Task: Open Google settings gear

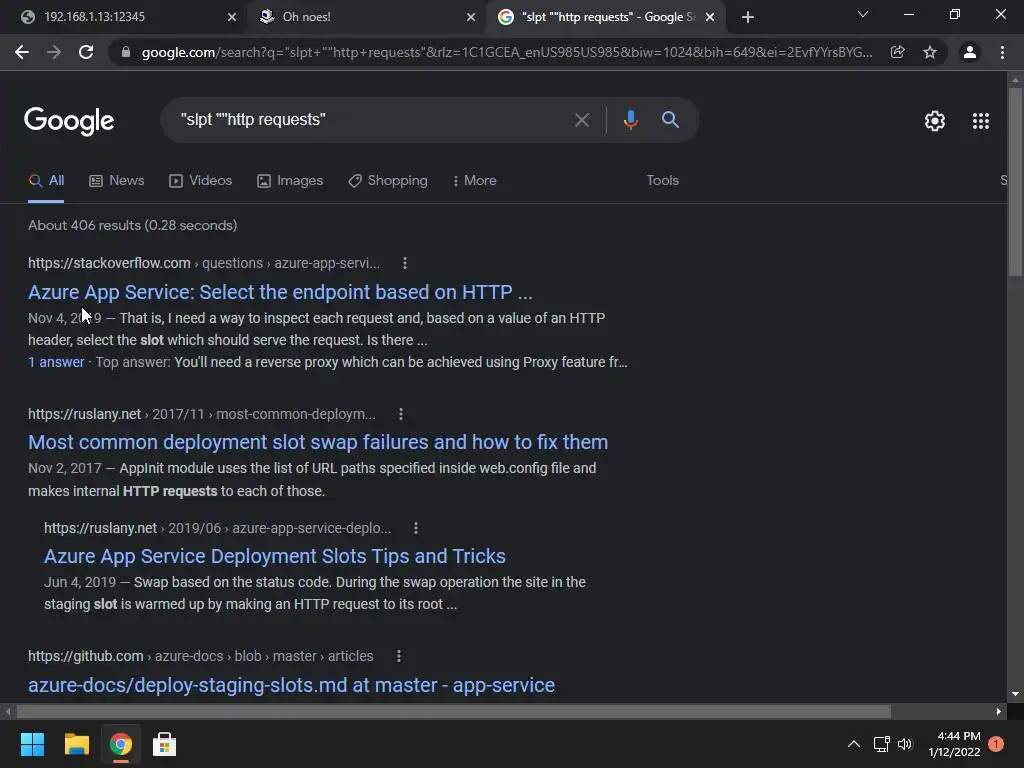Action: (935, 121)
